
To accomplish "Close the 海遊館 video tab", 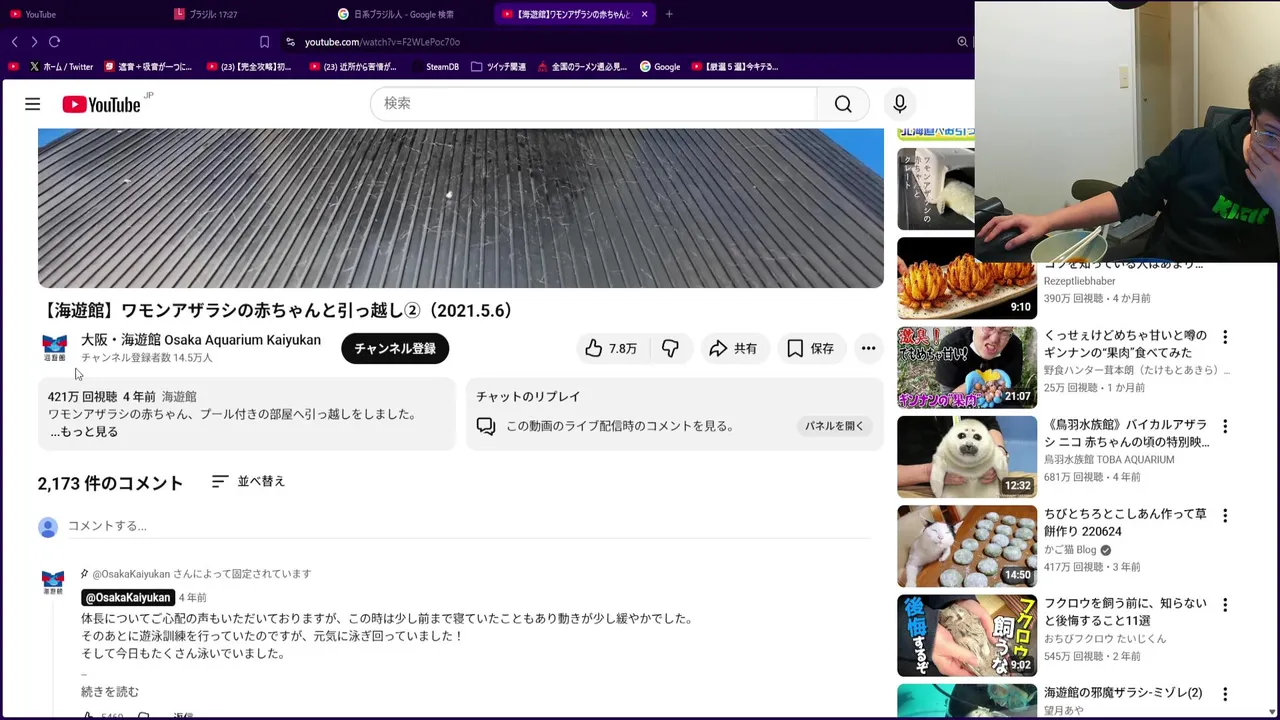I will pyautogui.click(x=644, y=14).
